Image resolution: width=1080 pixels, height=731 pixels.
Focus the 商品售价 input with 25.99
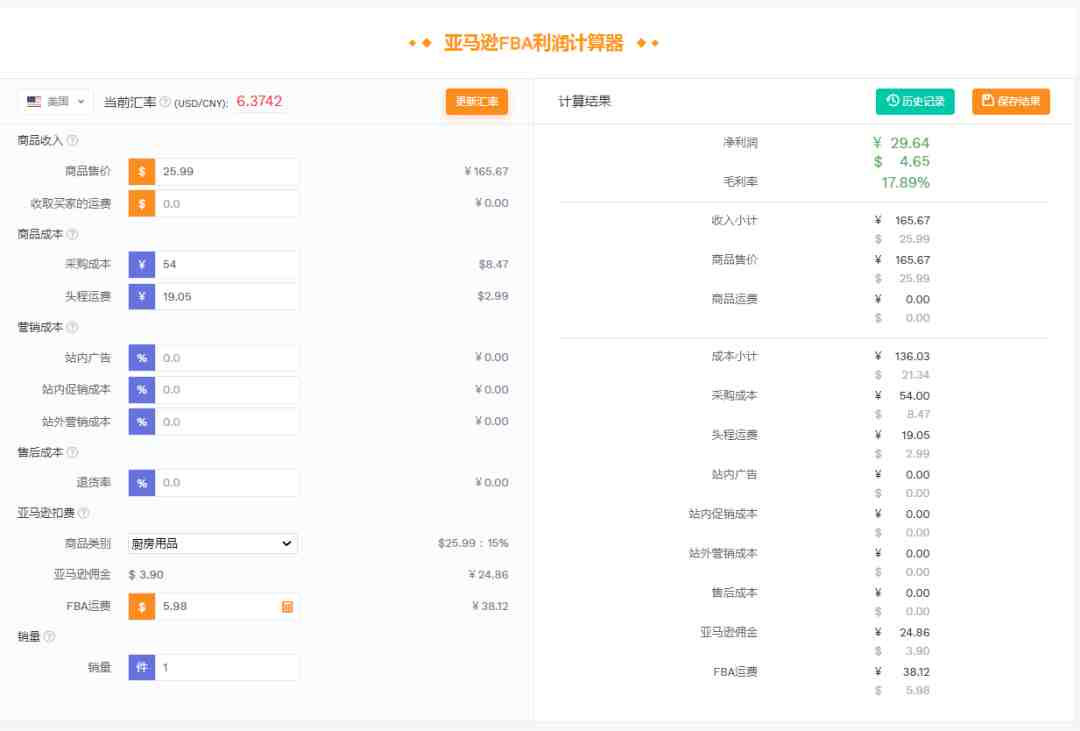(x=227, y=172)
